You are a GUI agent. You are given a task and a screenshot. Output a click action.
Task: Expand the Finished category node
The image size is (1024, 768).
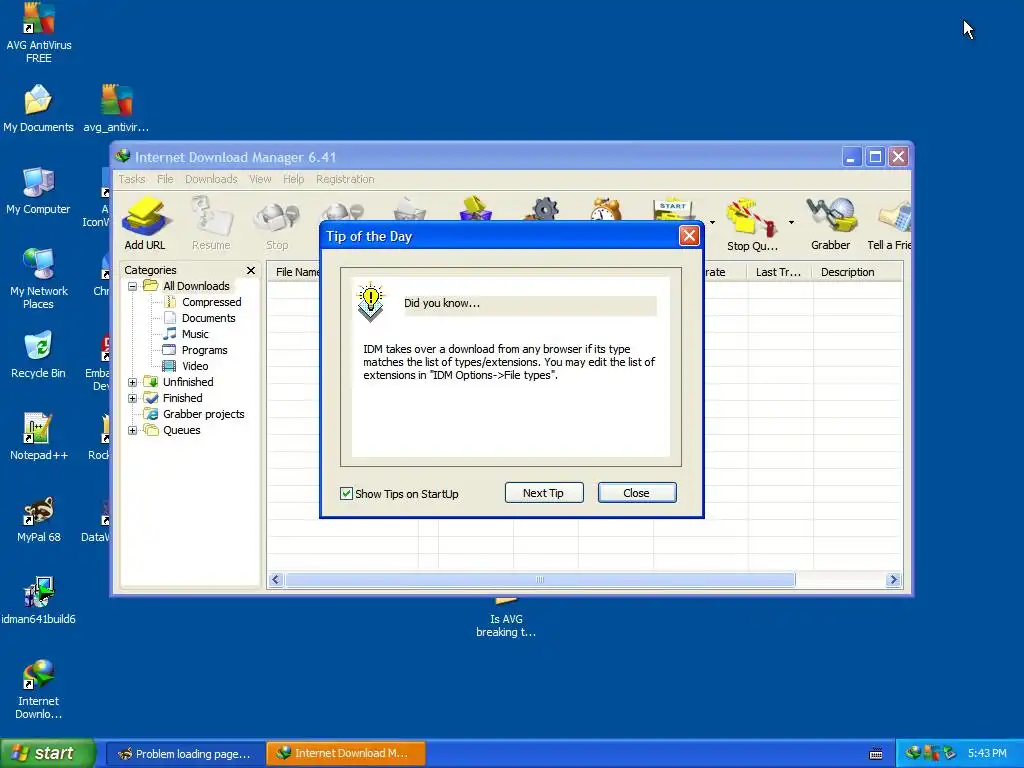133,398
